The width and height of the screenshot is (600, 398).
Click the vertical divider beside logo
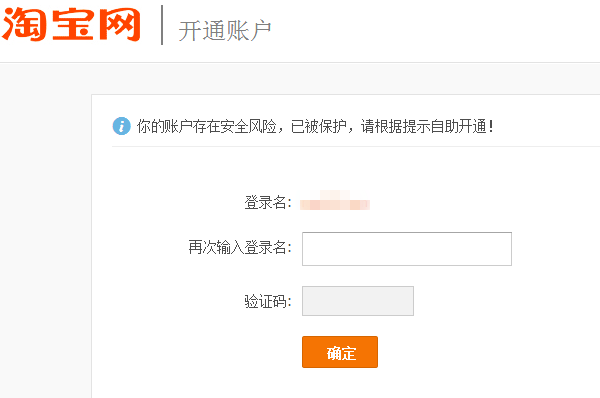[162, 25]
